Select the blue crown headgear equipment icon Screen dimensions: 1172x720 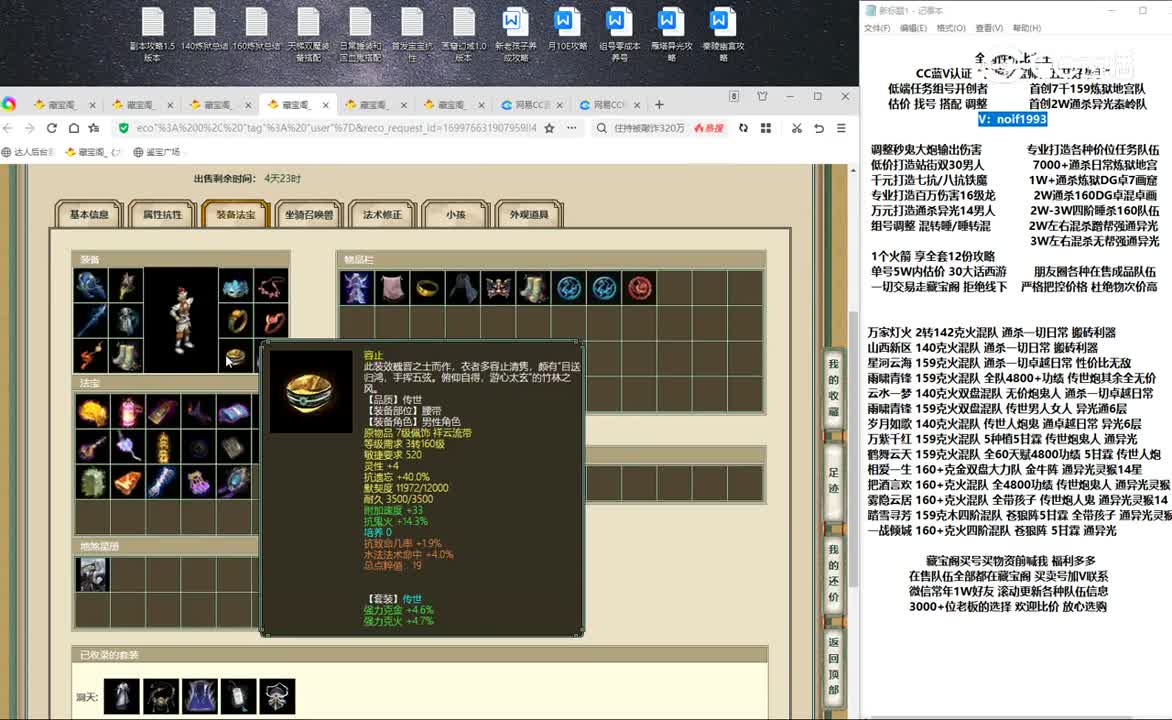[x=236, y=286]
